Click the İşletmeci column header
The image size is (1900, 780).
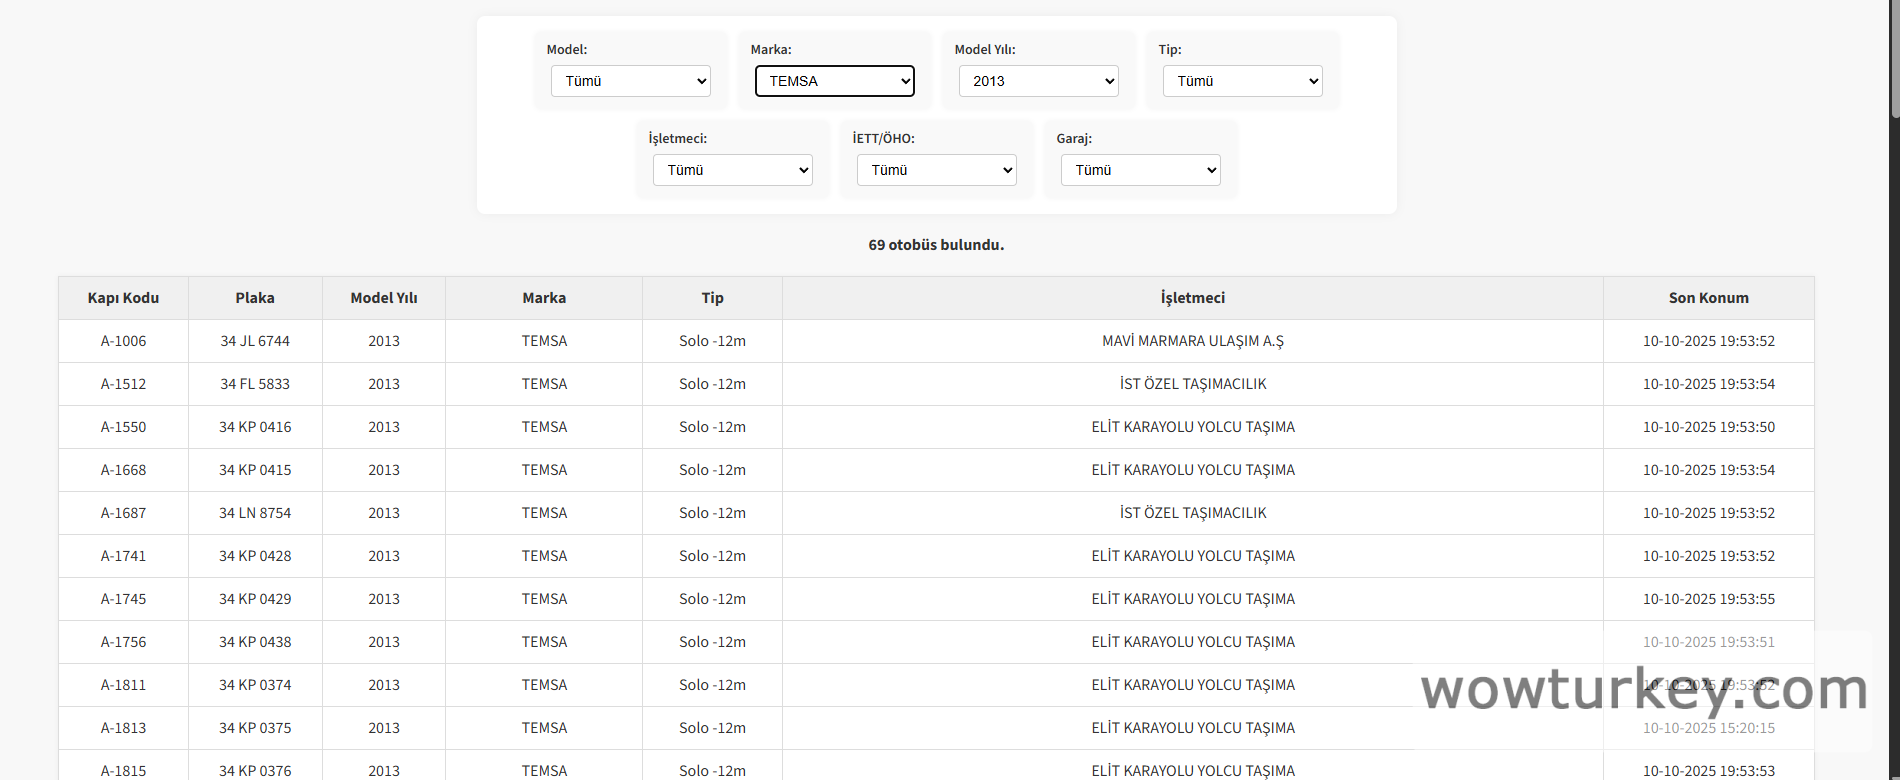click(1192, 298)
